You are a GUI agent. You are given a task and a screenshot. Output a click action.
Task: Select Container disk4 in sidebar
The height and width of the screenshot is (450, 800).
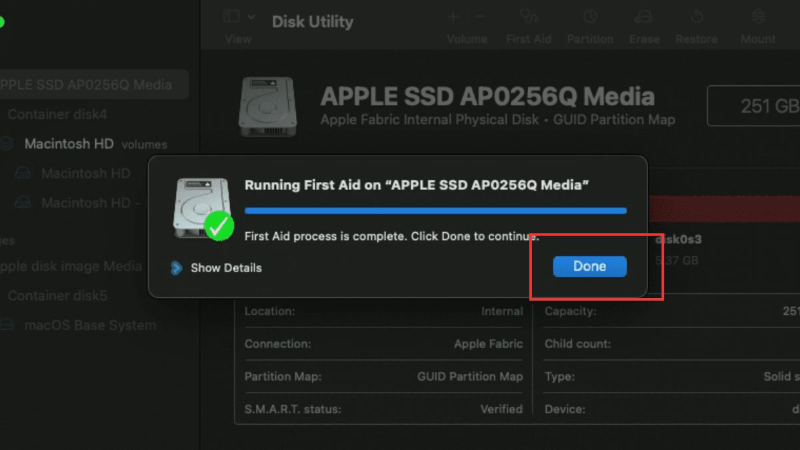57,114
